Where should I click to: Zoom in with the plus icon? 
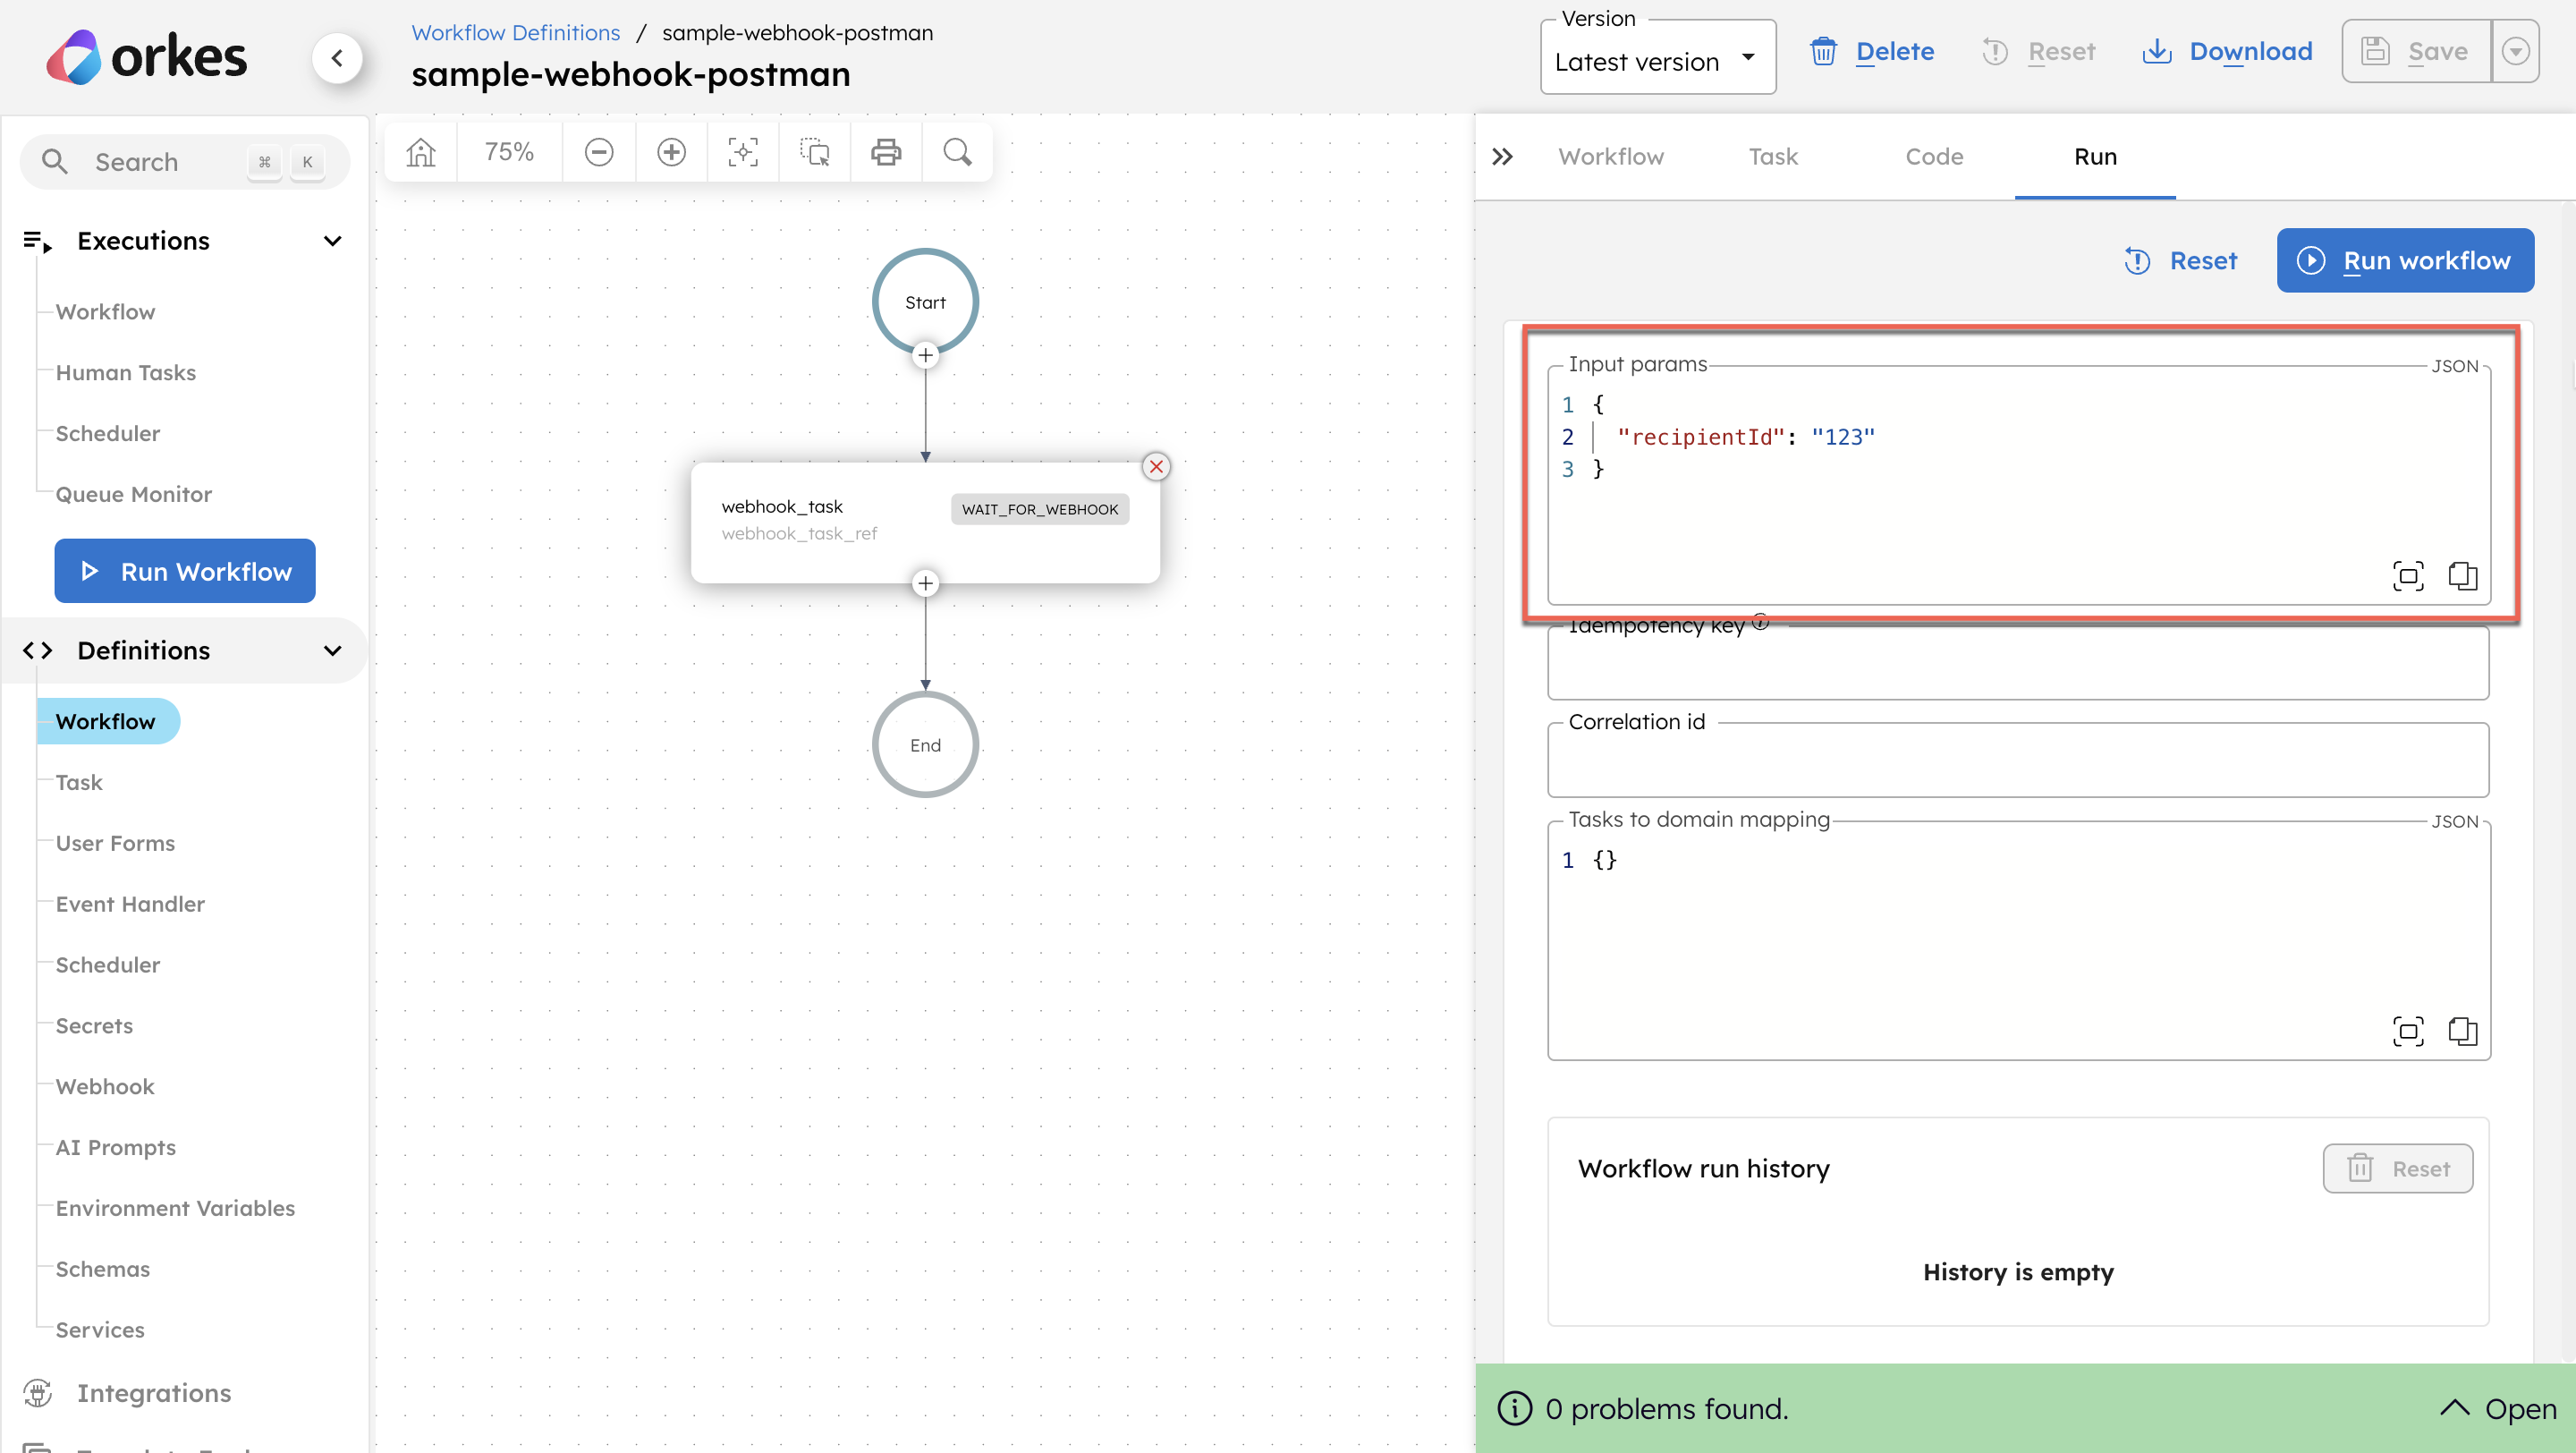tap(671, 152)
